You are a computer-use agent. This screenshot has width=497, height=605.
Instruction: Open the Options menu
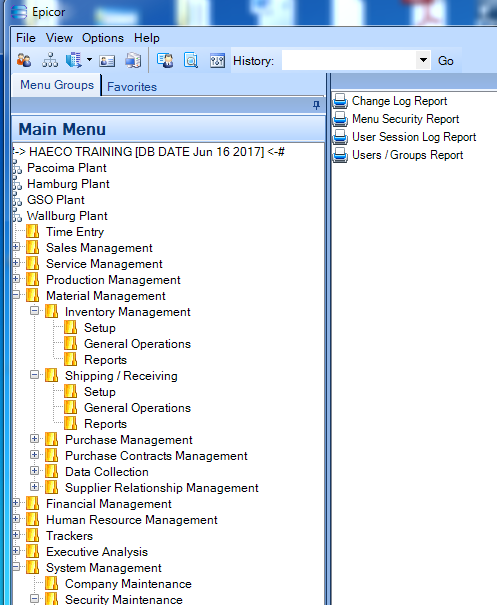[x=103, y=38]
